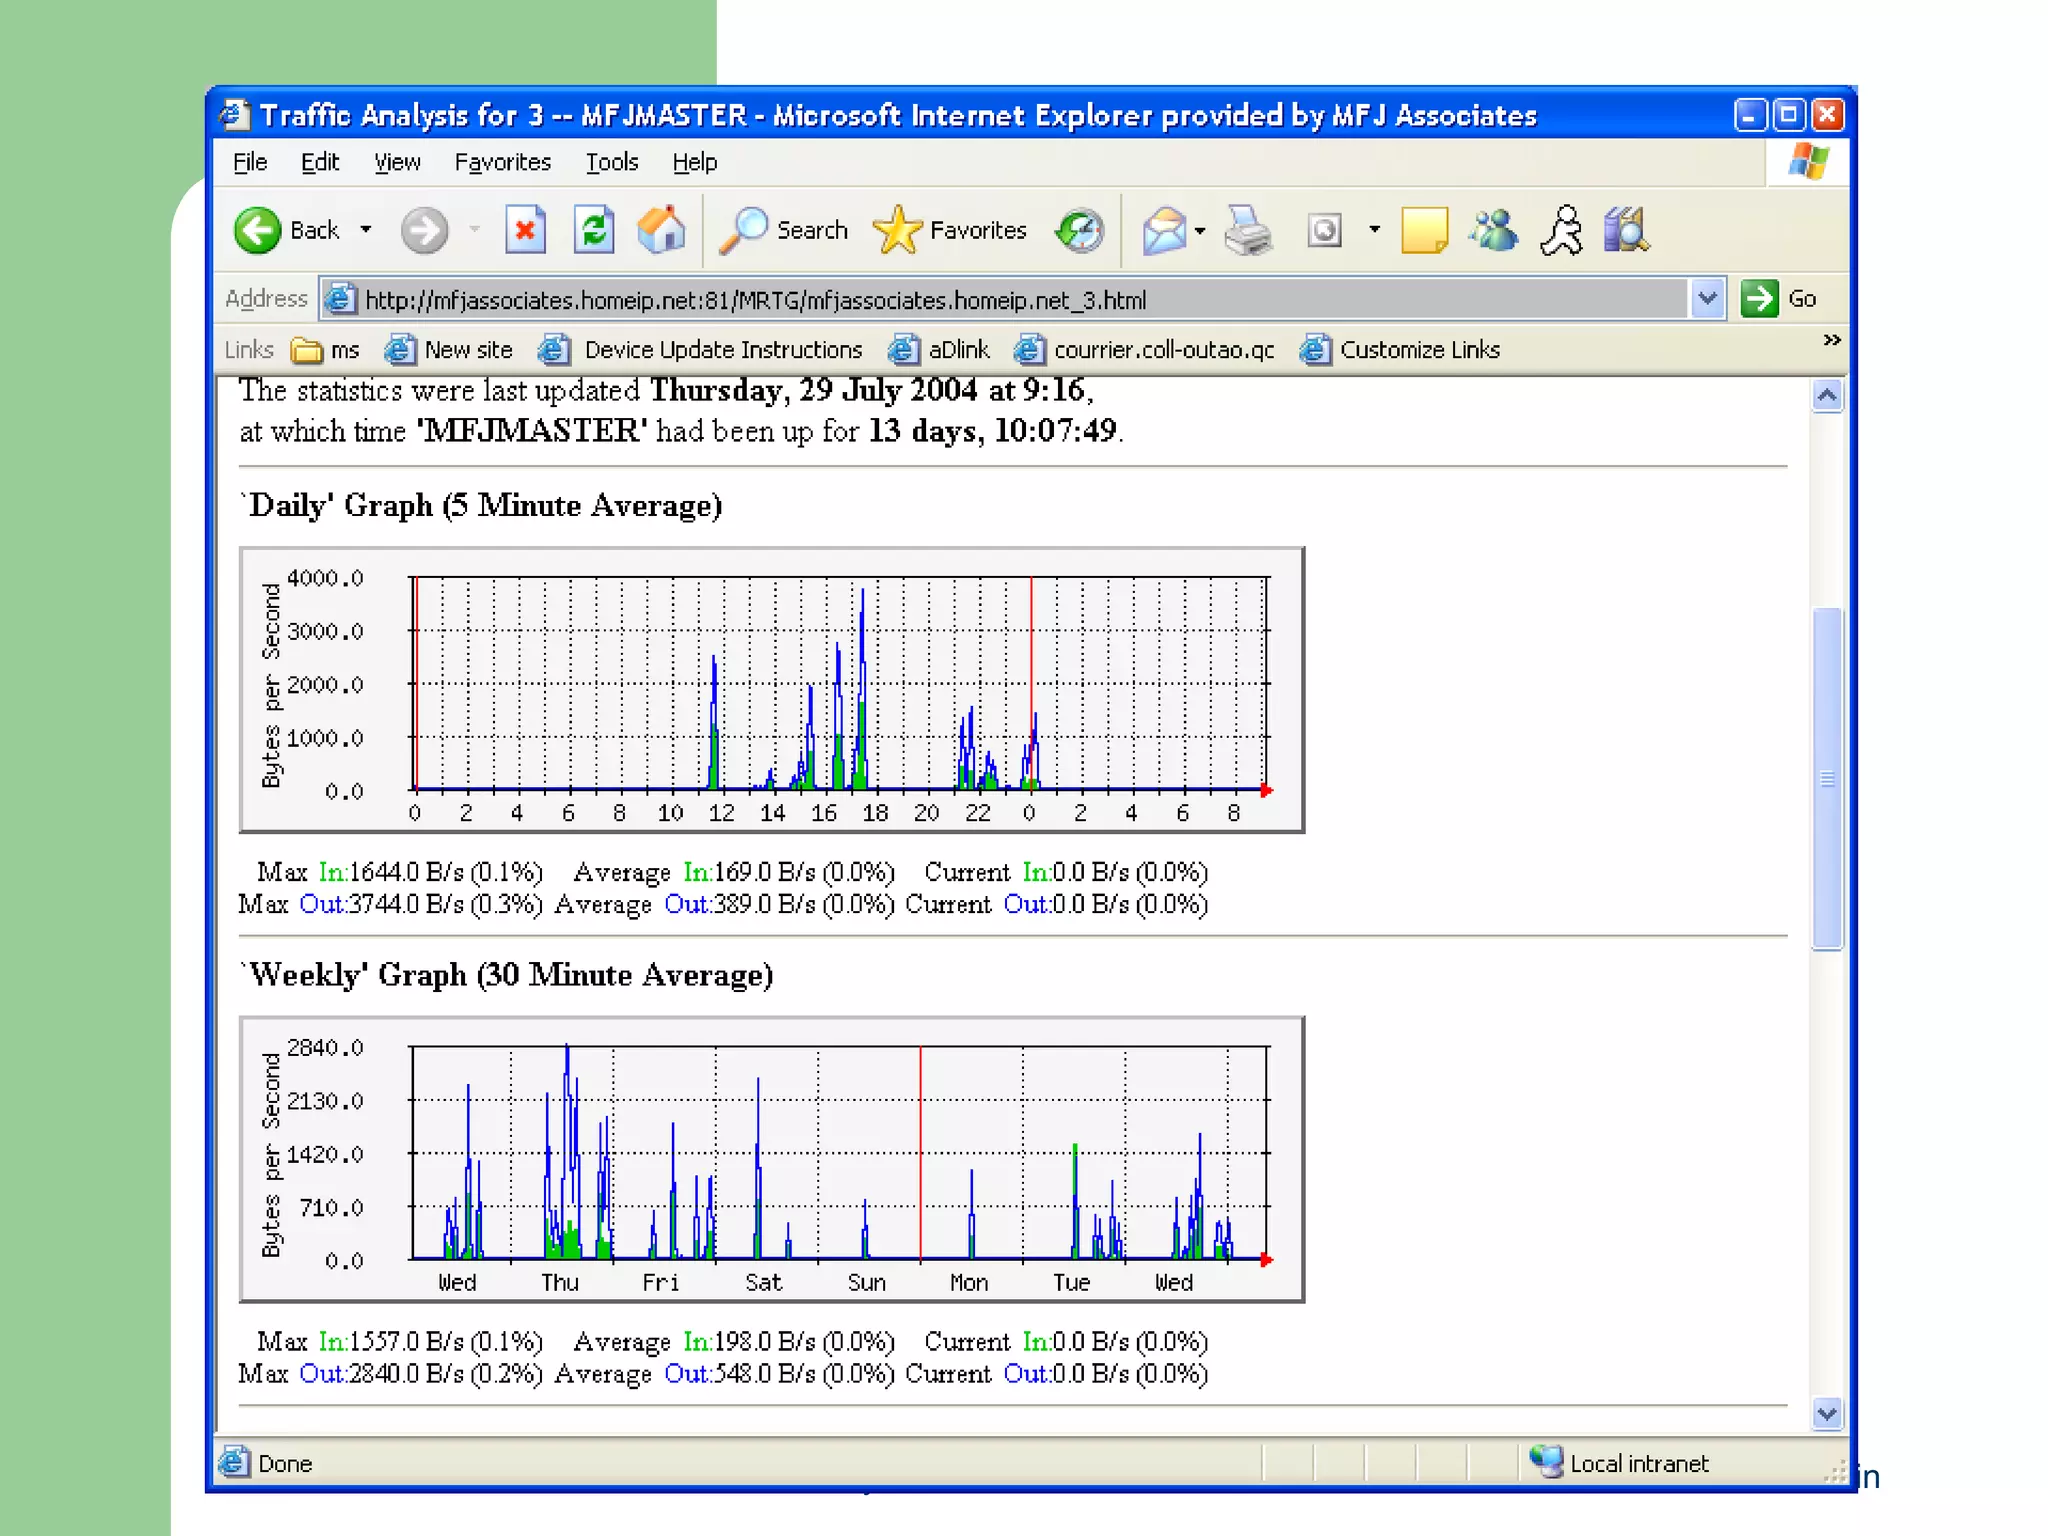Click the running figure toolbar icon
The width and height of the screenshot is (2048, 1536).
pos(1561,230)
